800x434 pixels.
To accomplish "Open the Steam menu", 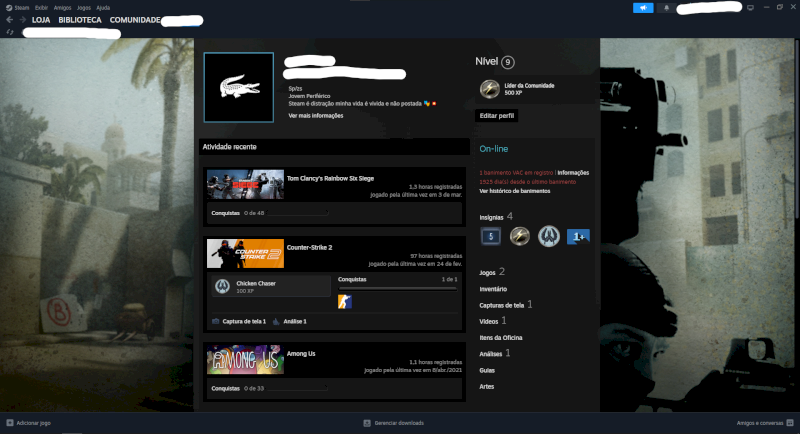I will (21, 8).
